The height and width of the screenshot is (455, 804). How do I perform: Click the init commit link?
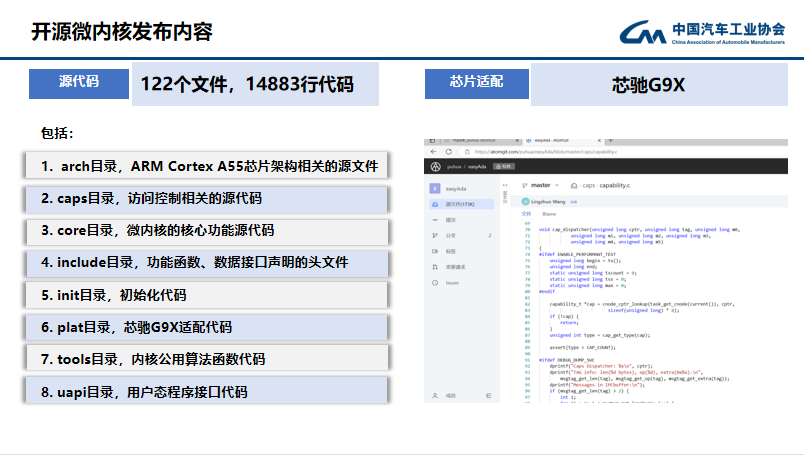[x=574, y=202]
